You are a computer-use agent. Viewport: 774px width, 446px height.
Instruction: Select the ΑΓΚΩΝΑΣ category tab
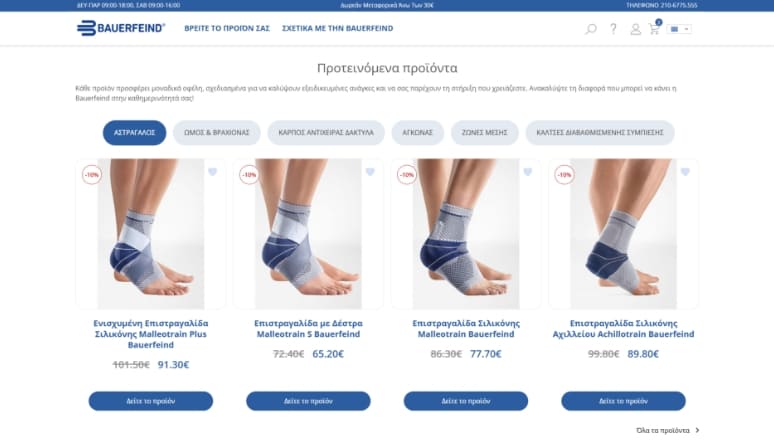pyautogui.click(x=418, y=133)
